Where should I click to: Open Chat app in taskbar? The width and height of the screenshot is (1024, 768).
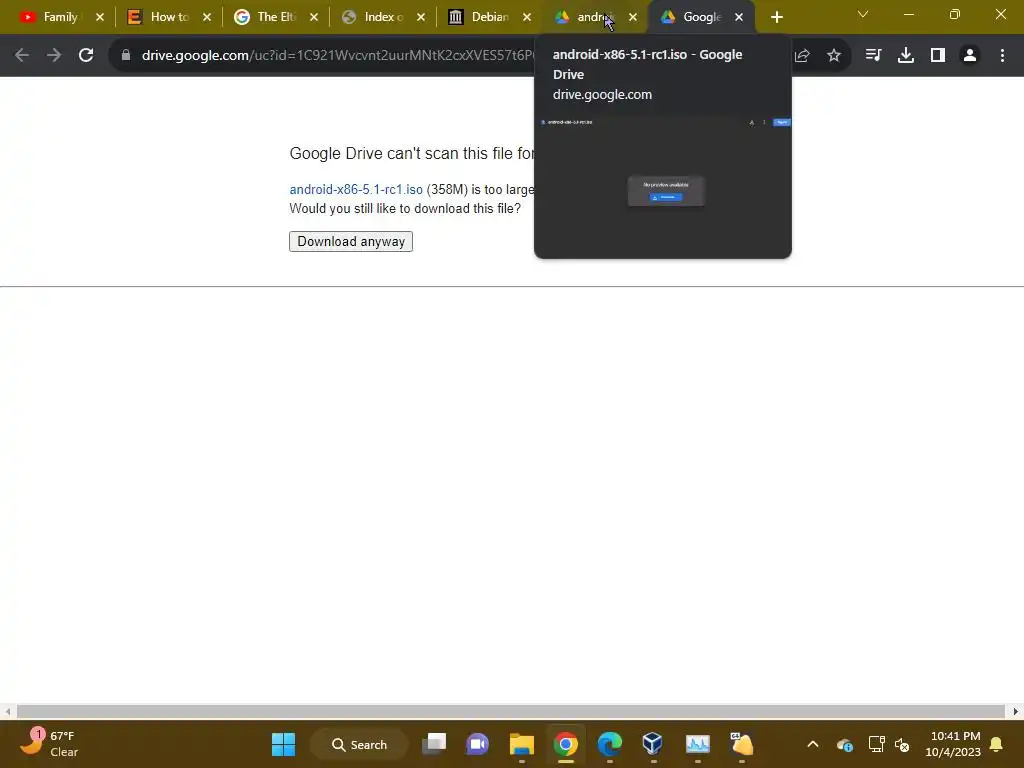[x=478, y=744]
